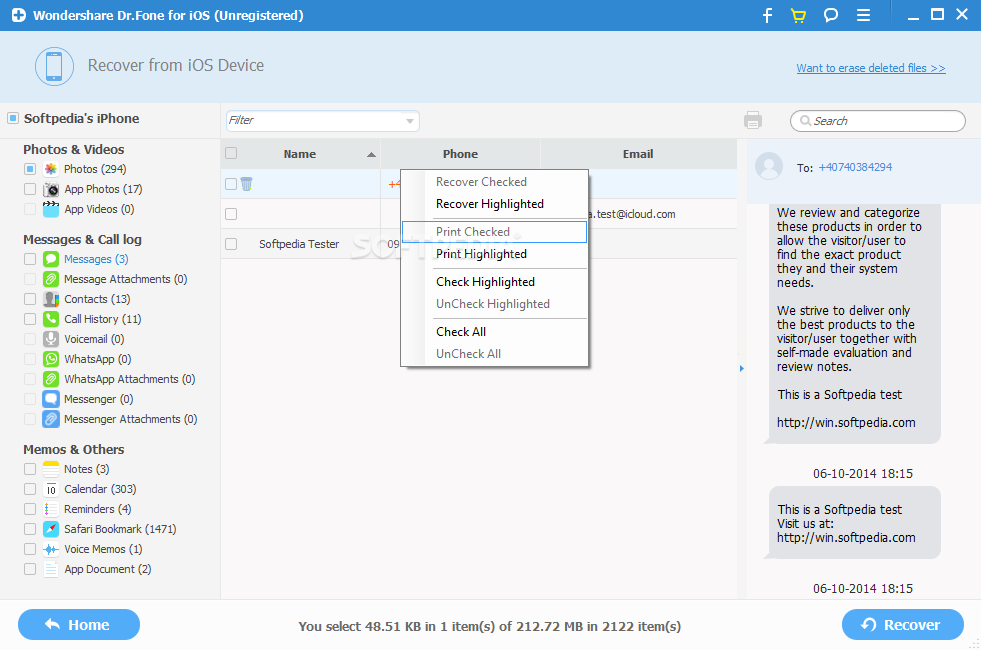
Task: Check the Contacts (13) checkbox
Action: pyautogui.click(x=30, y=299)
